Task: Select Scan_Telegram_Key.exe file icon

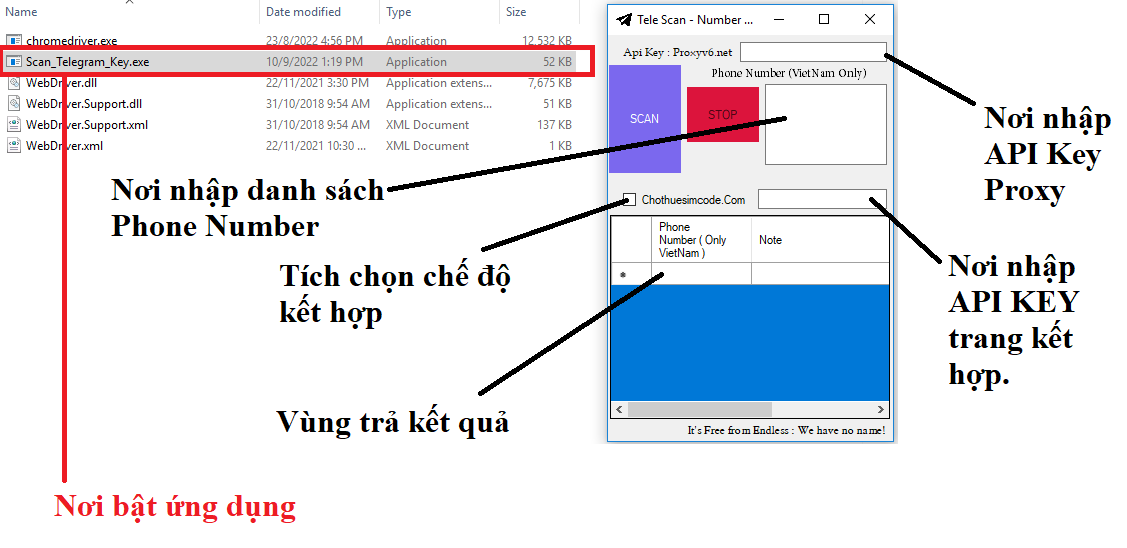Action: click(14, 62)
